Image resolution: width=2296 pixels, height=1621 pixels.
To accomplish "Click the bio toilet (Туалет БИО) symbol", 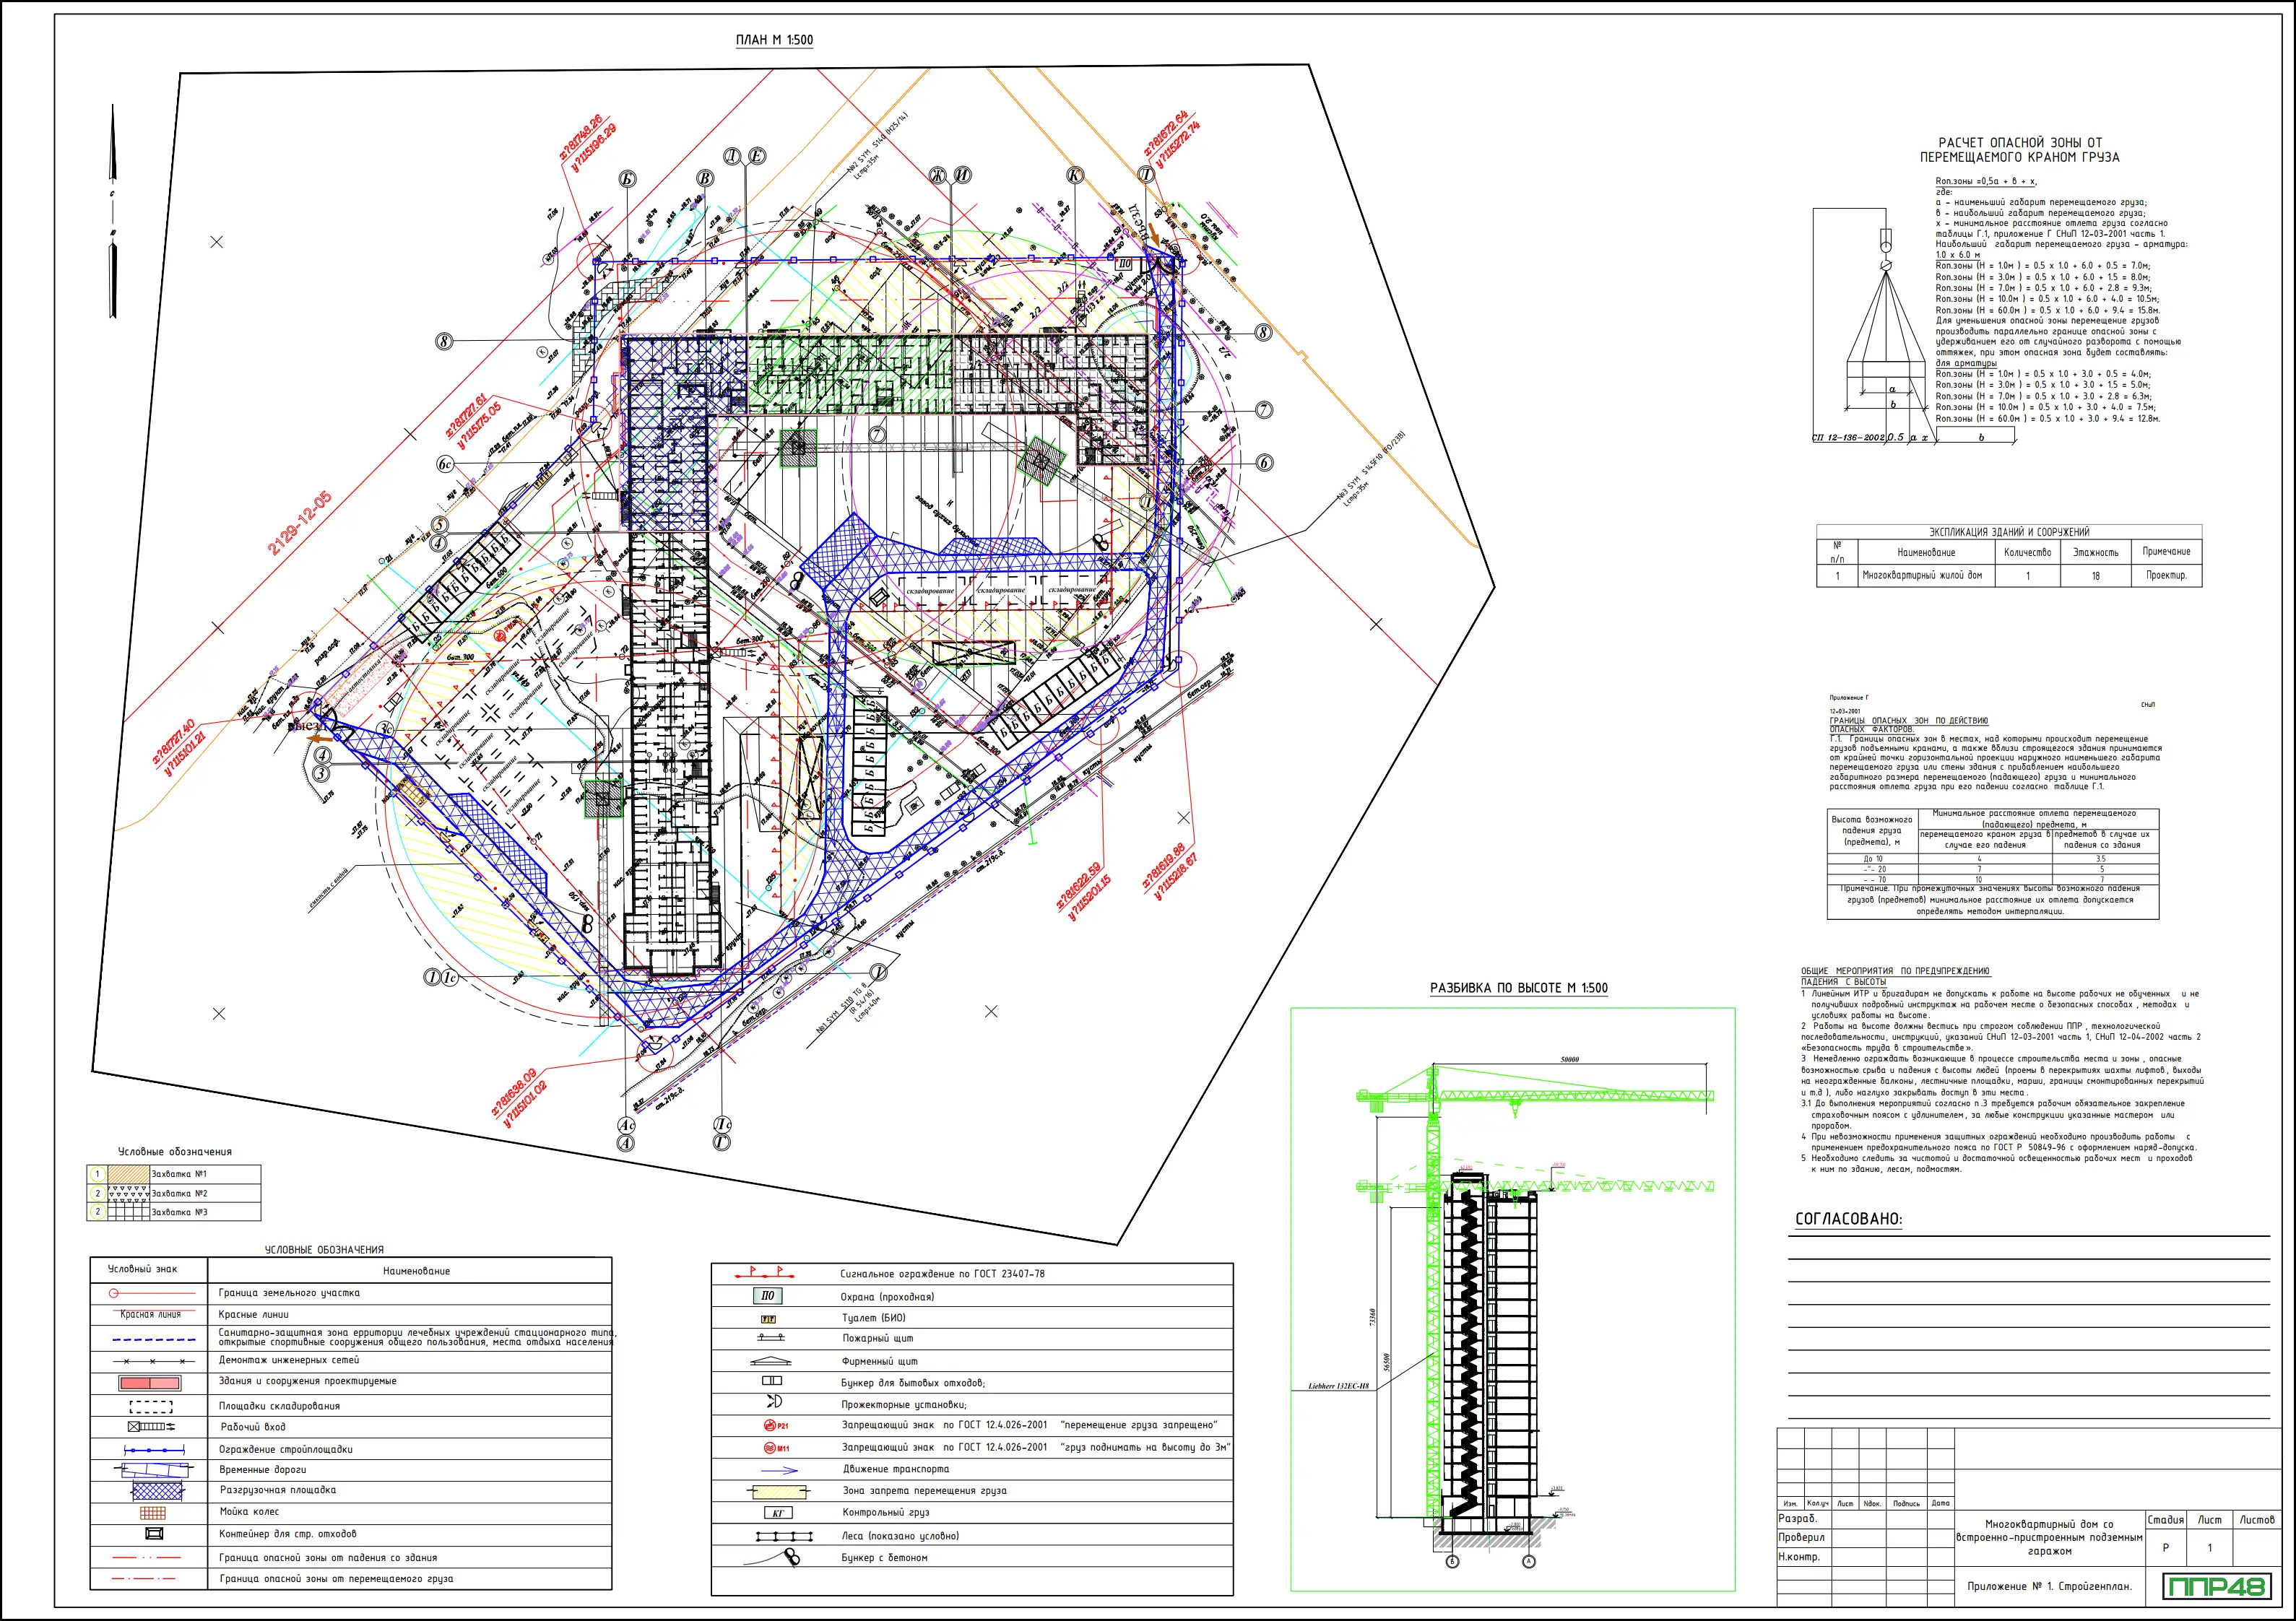I will coord(768,1319).
